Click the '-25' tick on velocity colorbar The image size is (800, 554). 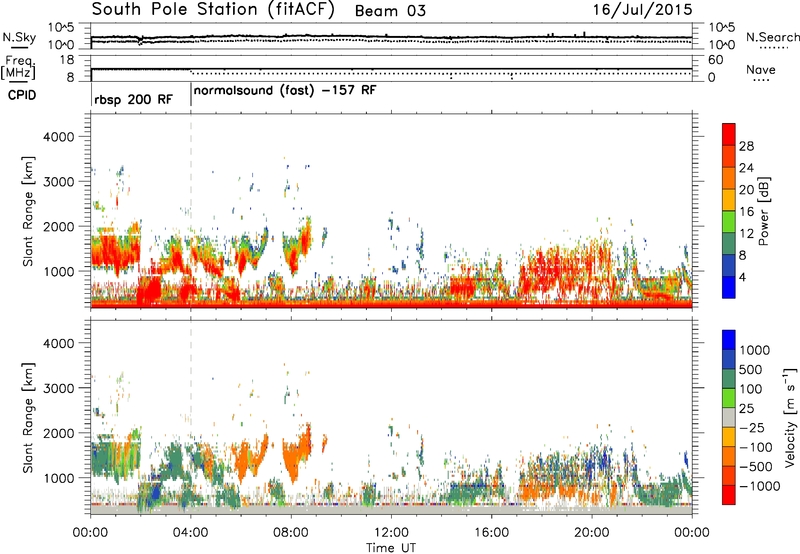coord(750,428)
